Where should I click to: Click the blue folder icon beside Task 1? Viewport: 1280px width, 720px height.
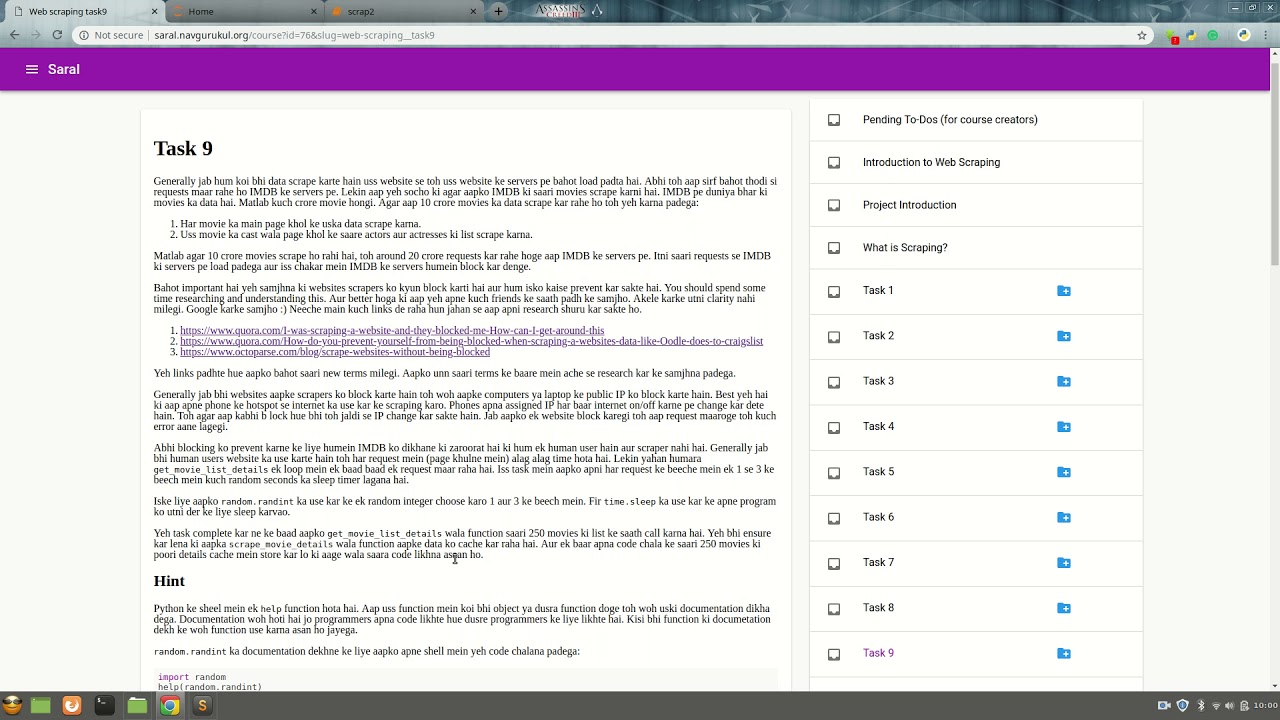point(1064,291)
